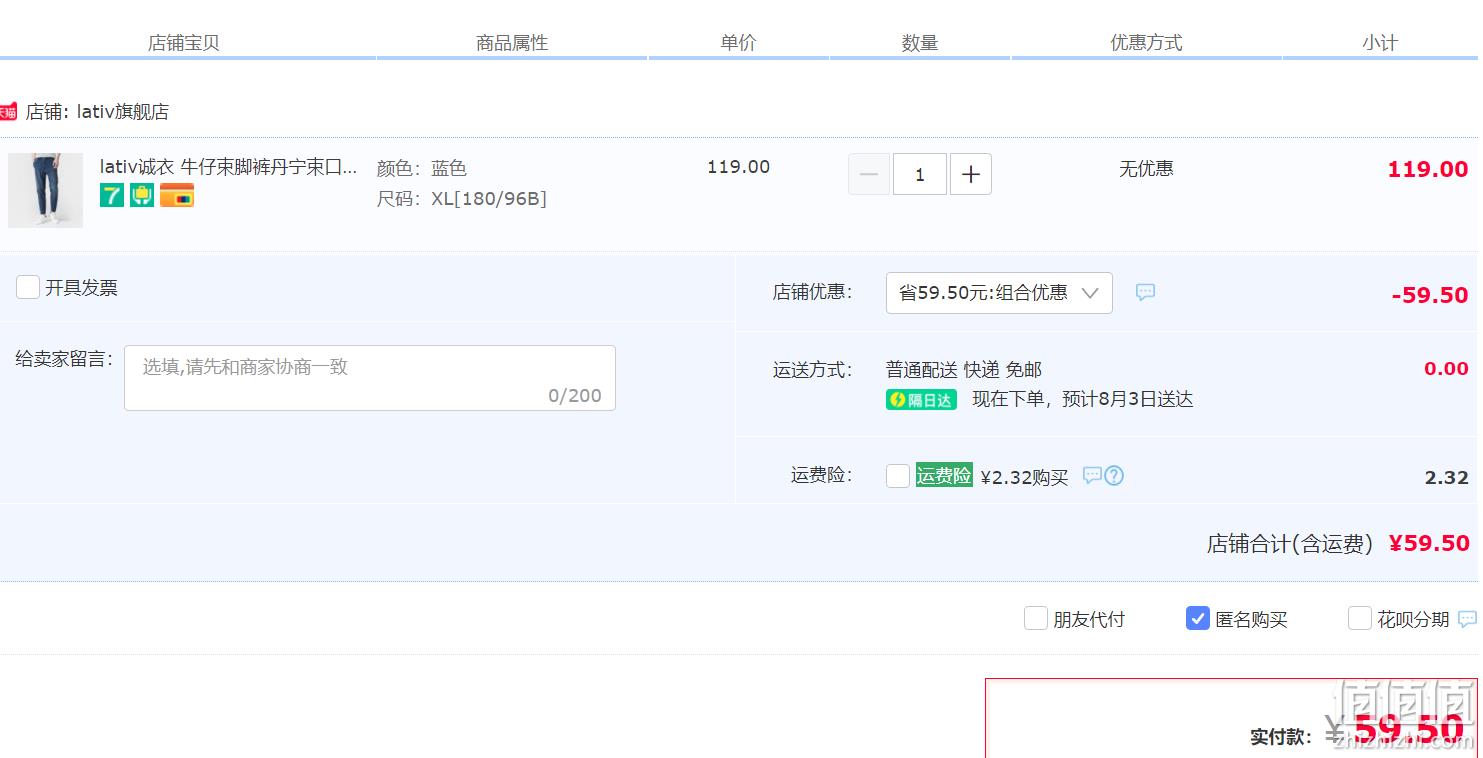Click the 单价 column header
This screenshot has height=758, width=1483.
(x=739, y=42)
